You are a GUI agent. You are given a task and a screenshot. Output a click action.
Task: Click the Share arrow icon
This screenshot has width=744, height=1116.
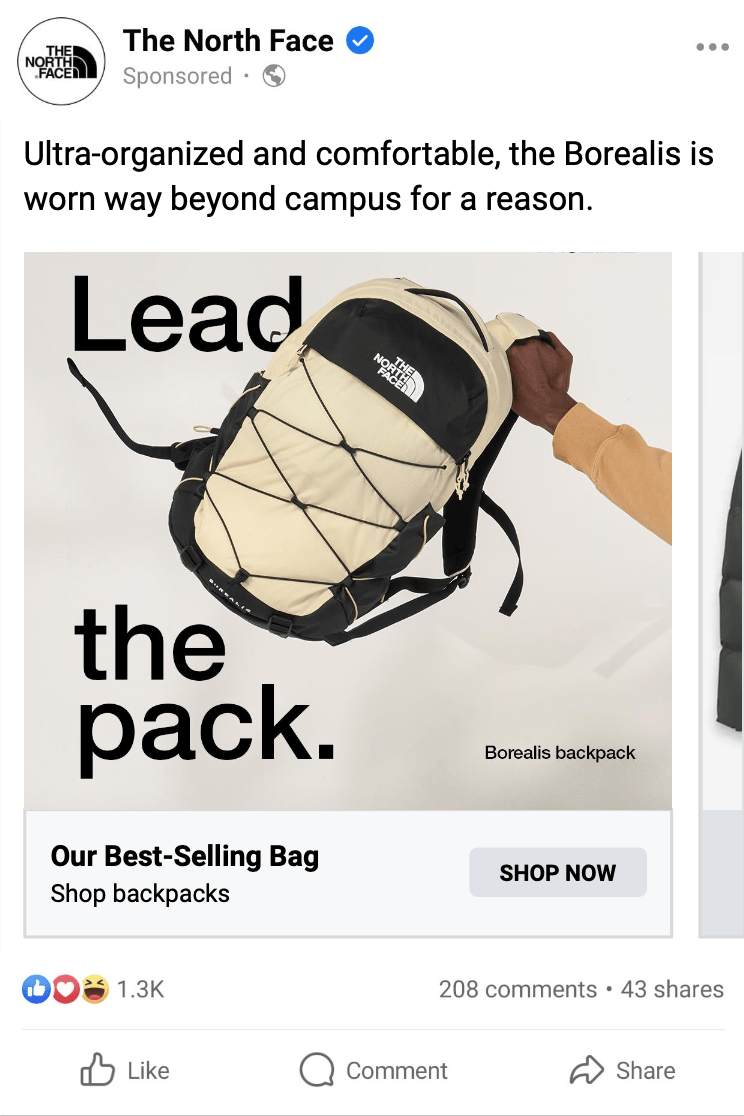click(587, 1070)
